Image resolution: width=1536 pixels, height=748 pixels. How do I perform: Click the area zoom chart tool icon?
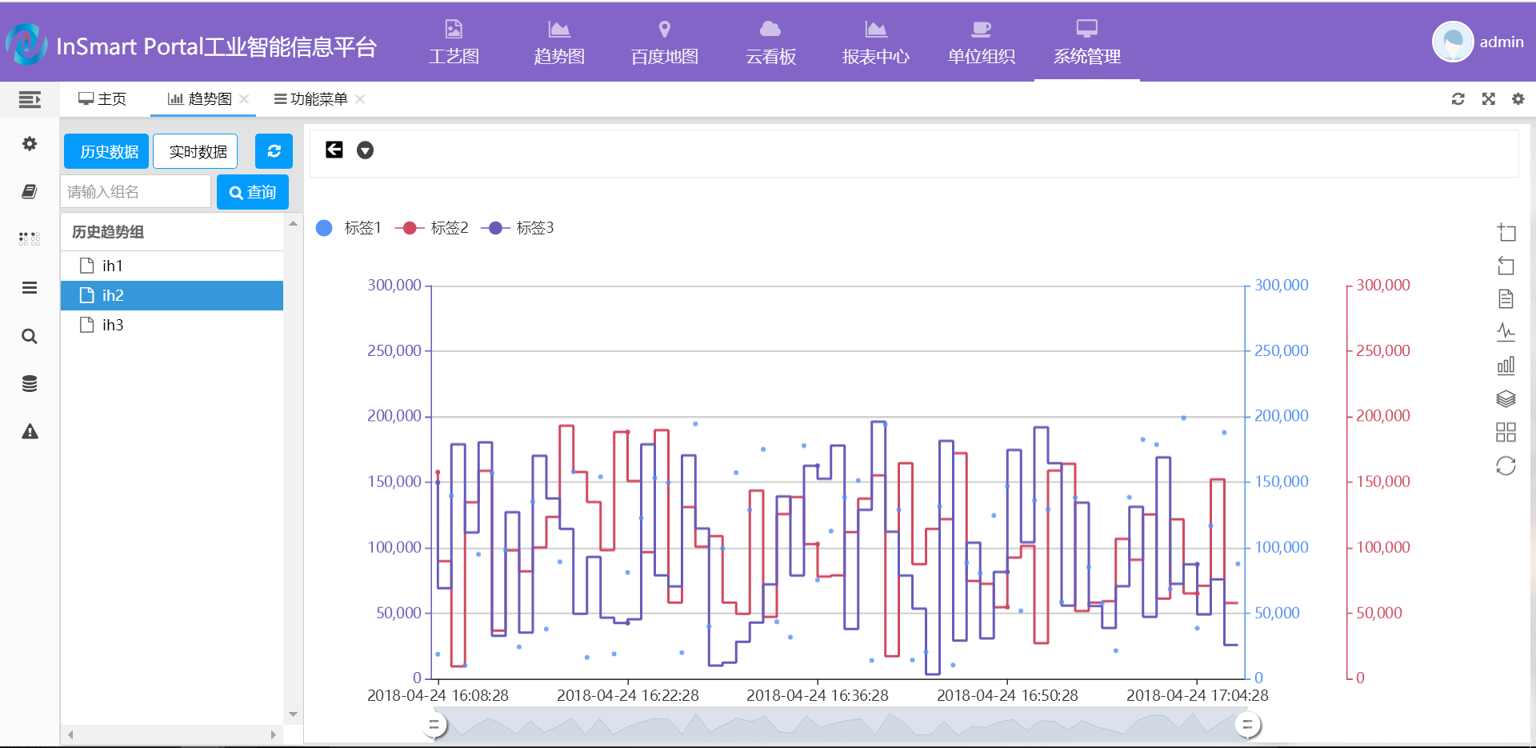tap(1506, 233)
